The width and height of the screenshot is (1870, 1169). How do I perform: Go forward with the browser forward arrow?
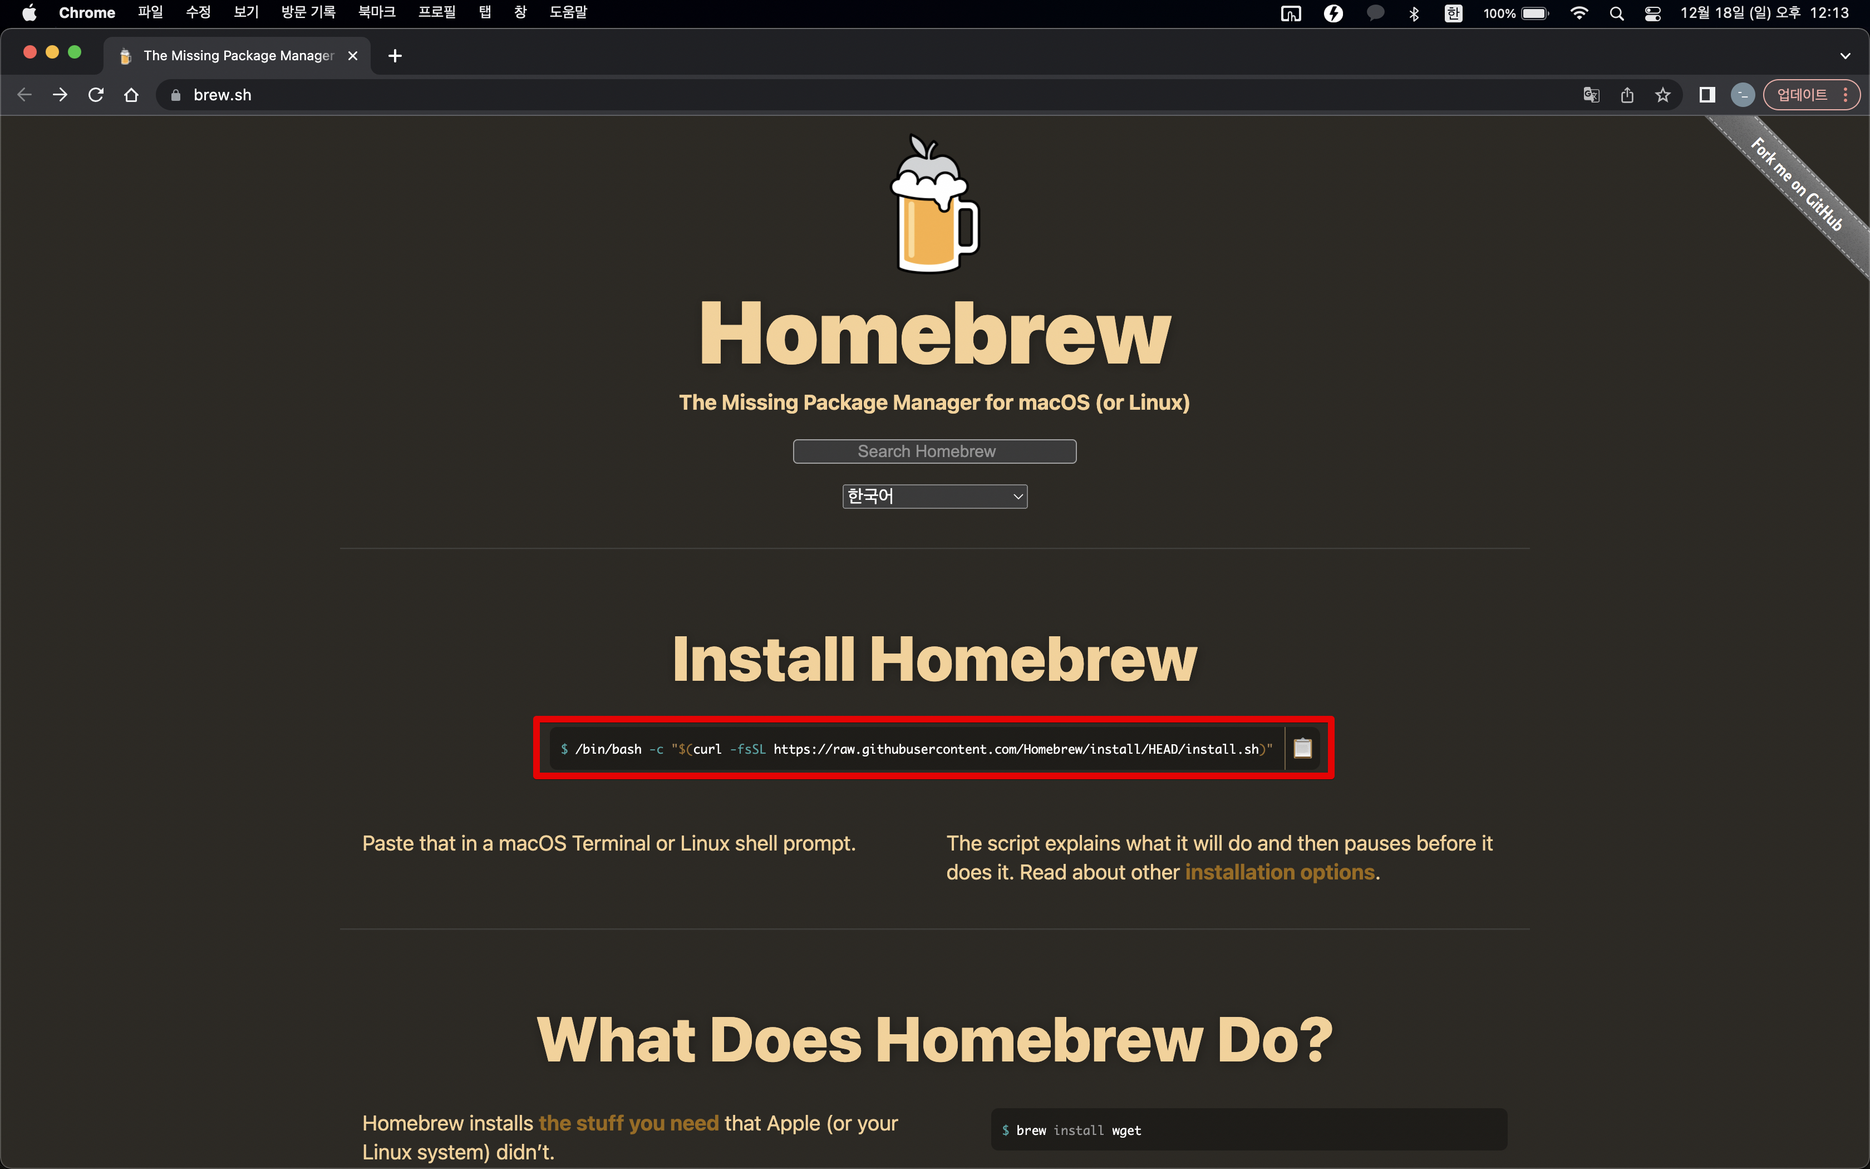point(61,95)
